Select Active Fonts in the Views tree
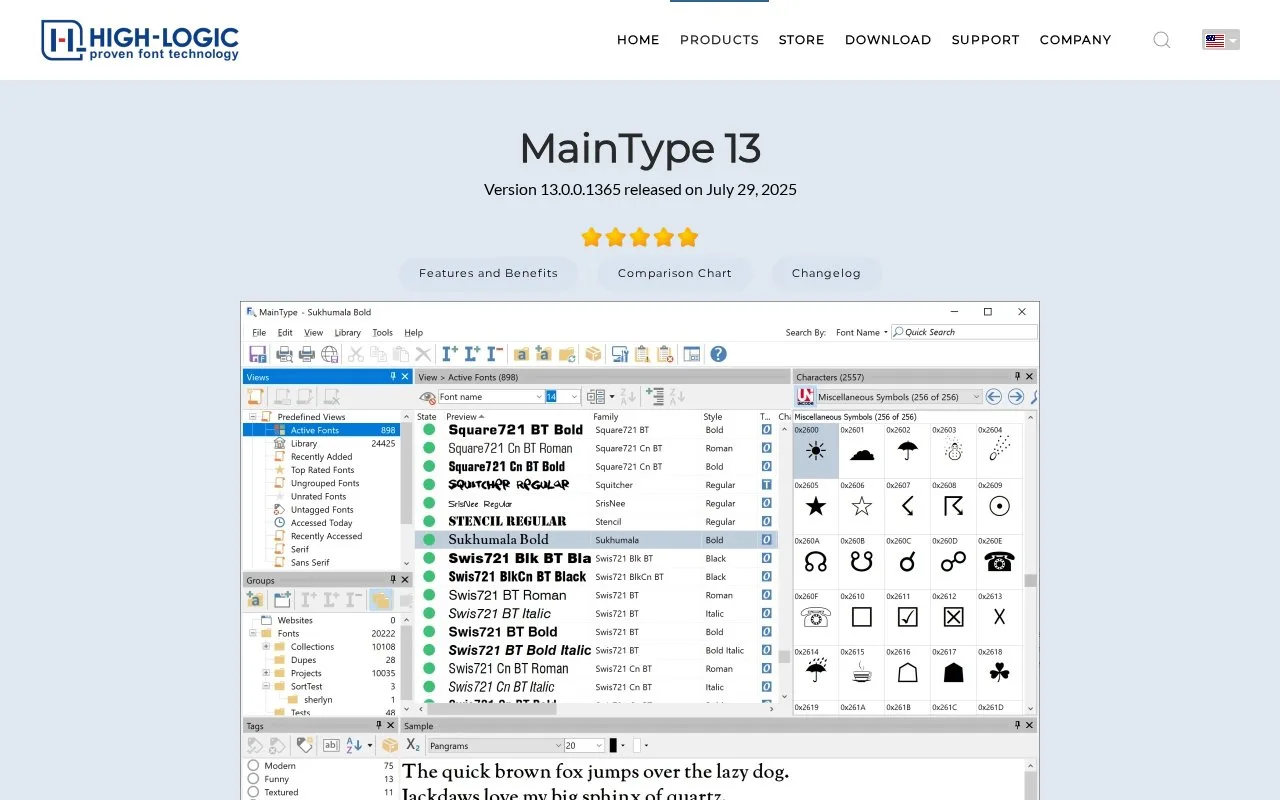Screen dimensions: 1280x800 tap(321, 430)
